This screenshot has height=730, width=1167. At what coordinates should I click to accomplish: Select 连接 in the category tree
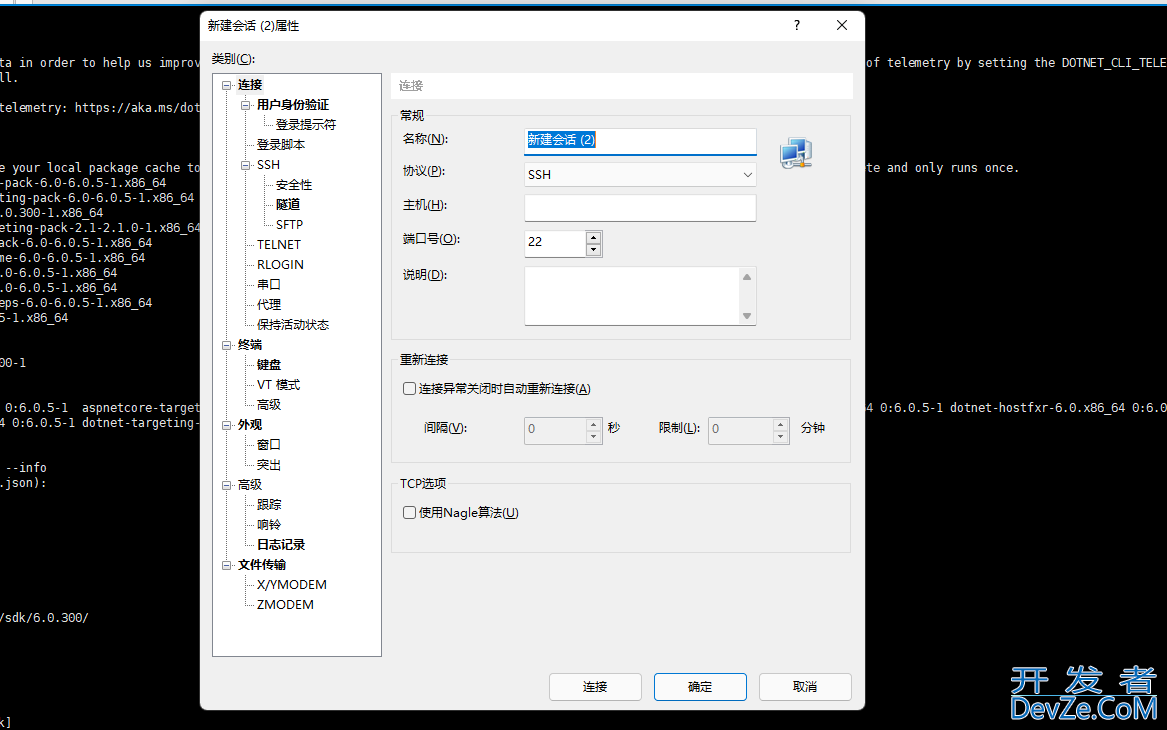[250, 85]
